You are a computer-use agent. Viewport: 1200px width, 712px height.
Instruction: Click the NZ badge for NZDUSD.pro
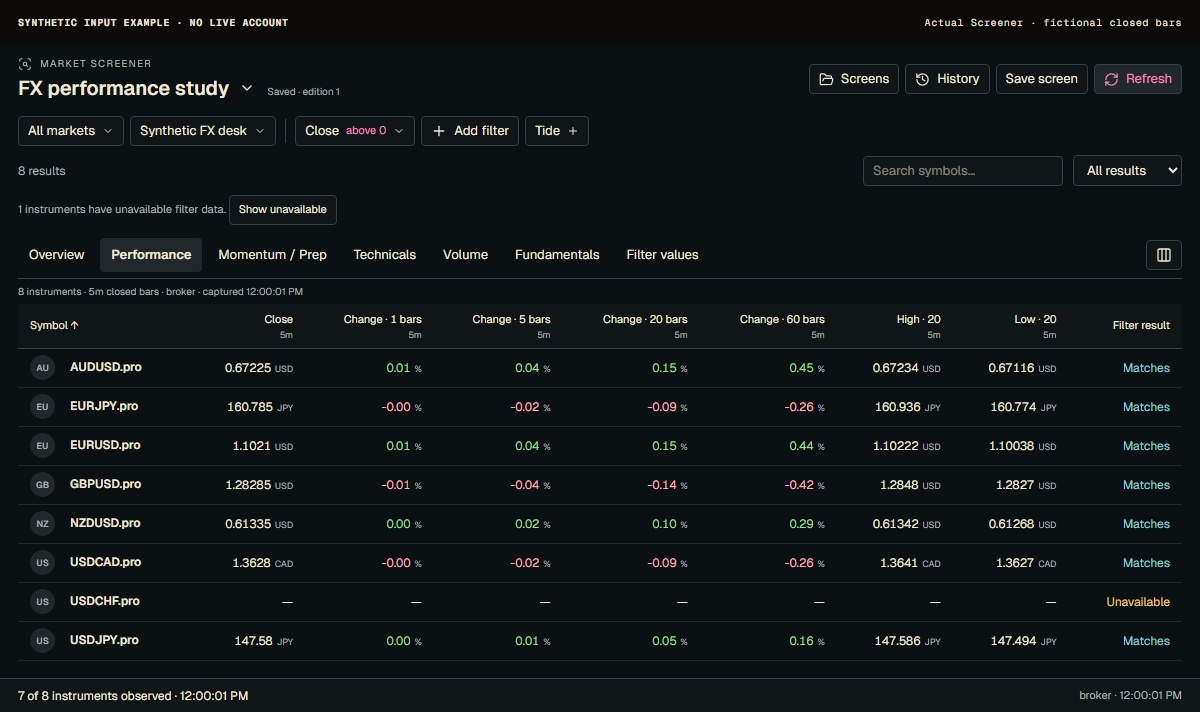pos(42,524)
